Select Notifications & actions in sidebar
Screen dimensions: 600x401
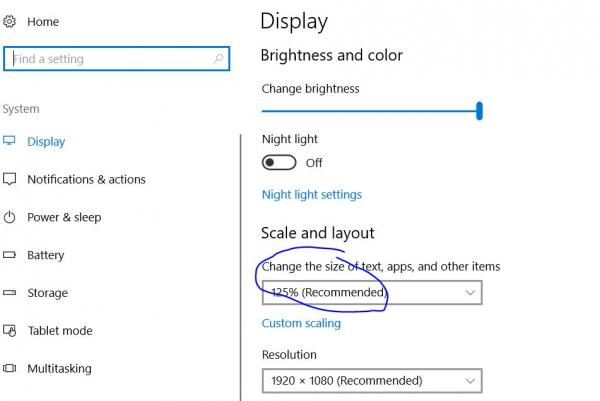pyautogui.click(x=86, y=179)
